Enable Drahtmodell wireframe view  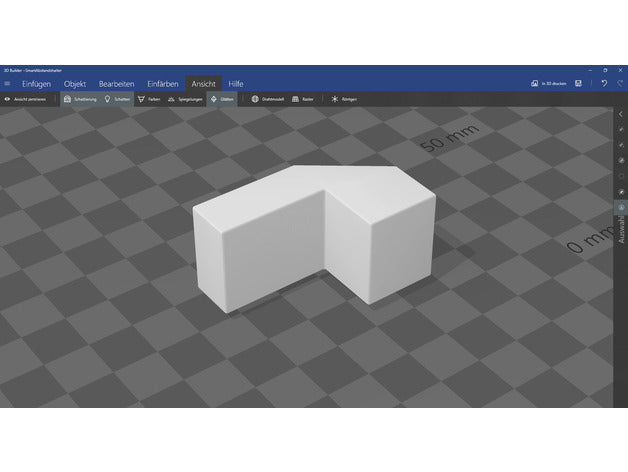[x=268, y=99]
